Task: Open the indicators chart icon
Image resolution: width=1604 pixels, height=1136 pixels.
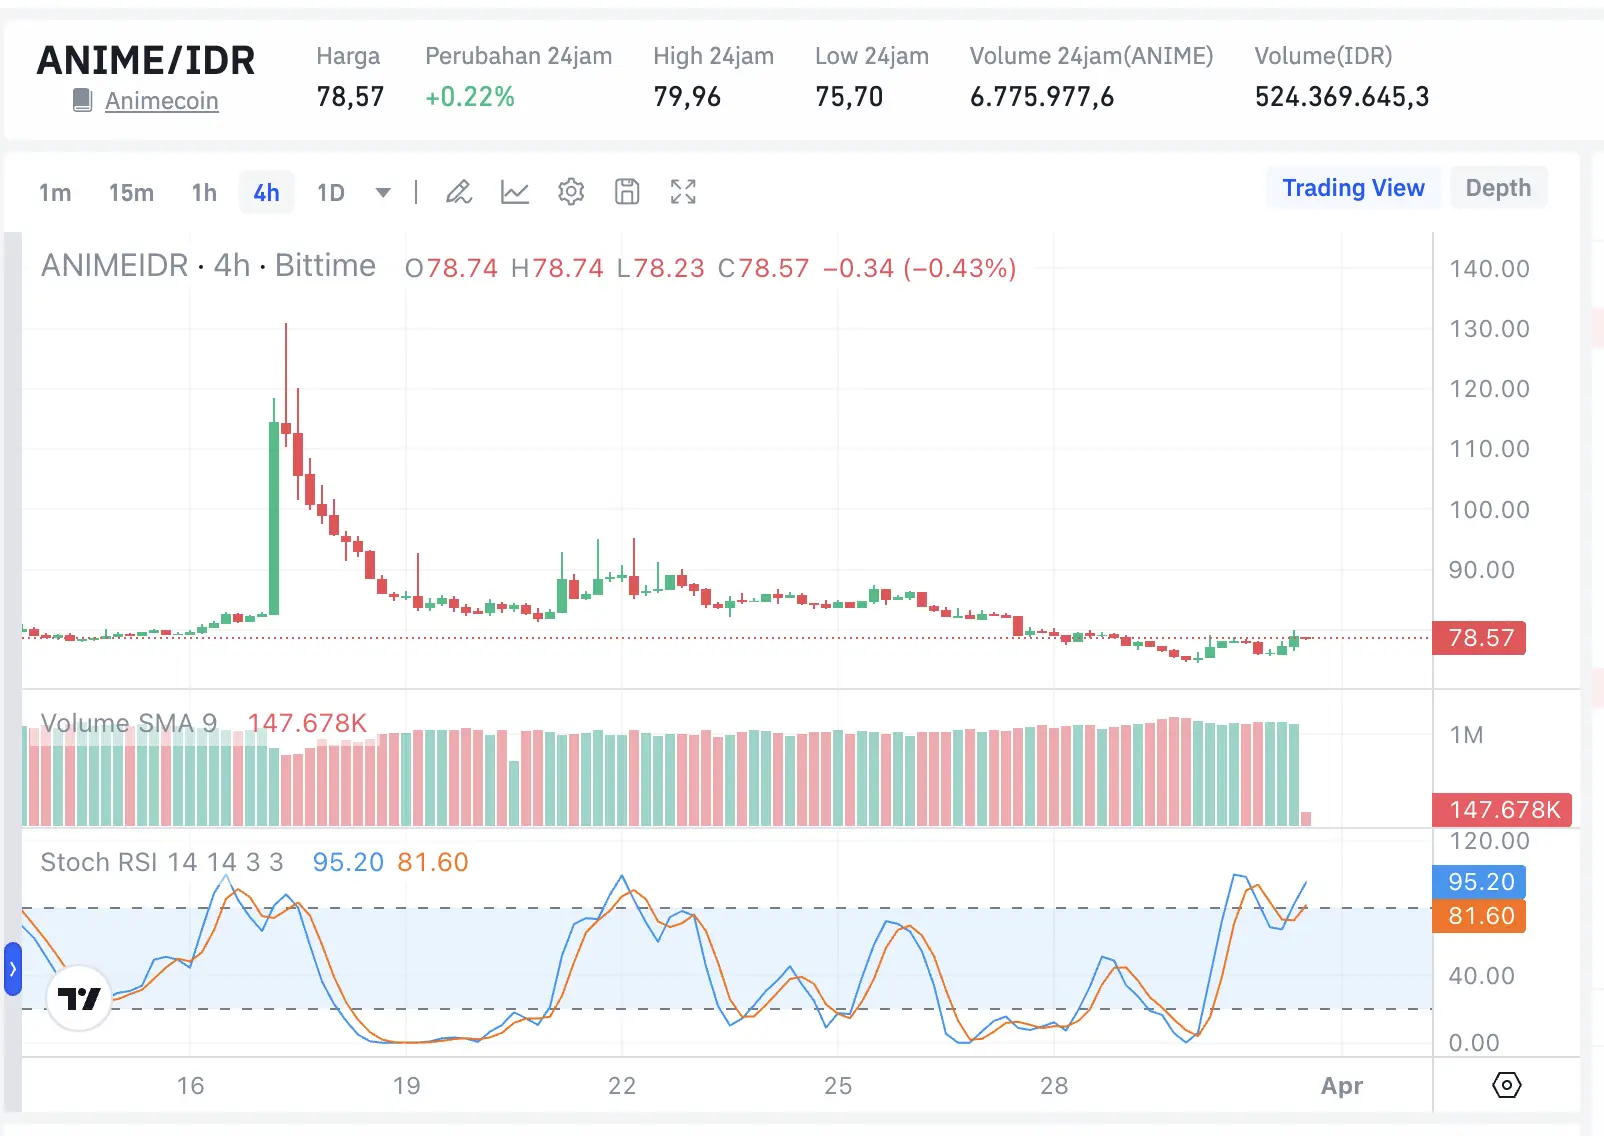Action: pos(515,191)
